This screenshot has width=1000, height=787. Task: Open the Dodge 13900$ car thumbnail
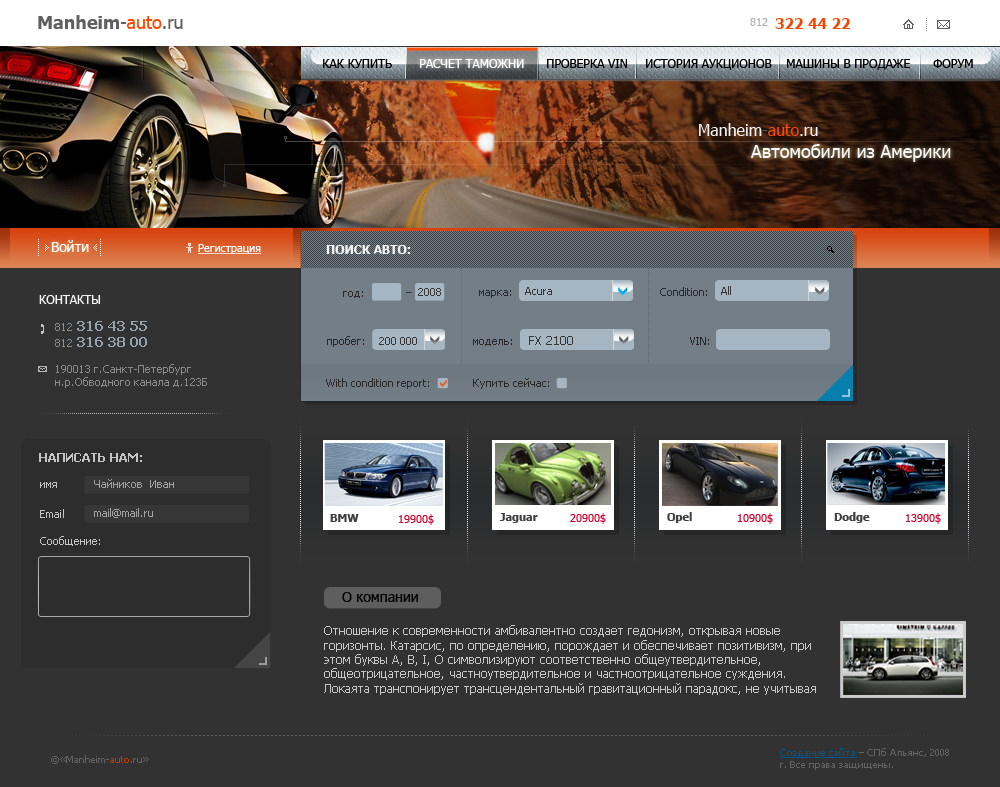pyautogui.click(x=887, y=485)
